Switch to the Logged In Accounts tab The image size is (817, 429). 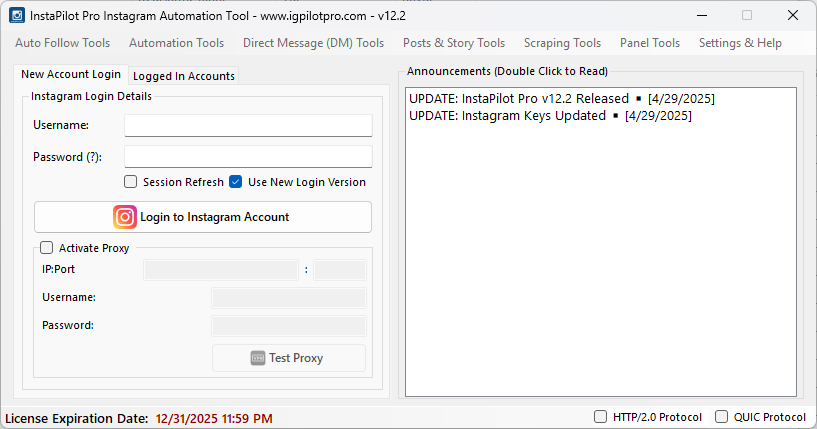[184, 76]
